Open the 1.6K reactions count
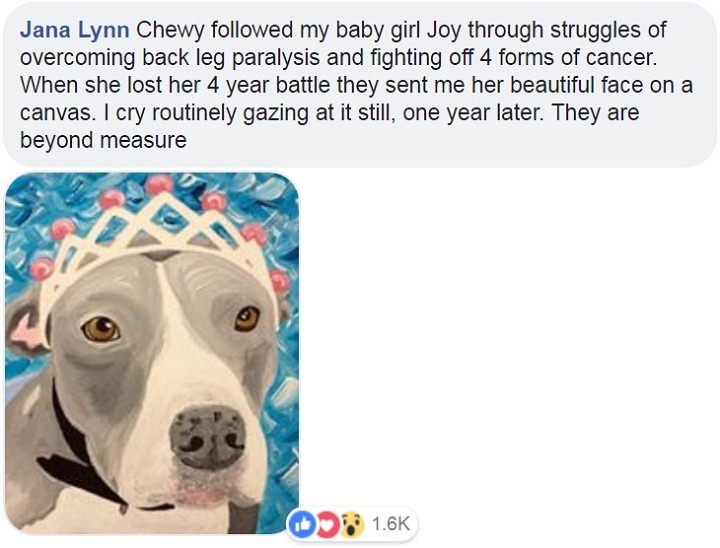The height and width of the screenshot is (548, 720). (391, 524)
